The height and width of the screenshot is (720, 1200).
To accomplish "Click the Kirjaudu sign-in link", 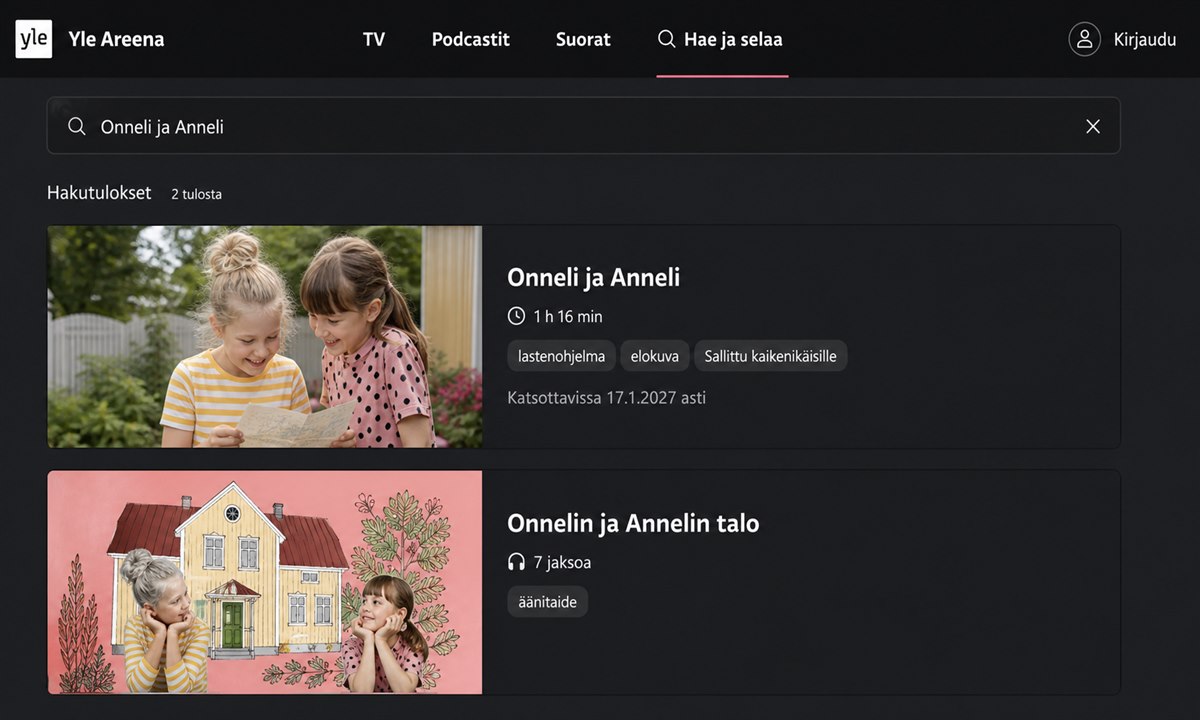I will point(1145,40).
